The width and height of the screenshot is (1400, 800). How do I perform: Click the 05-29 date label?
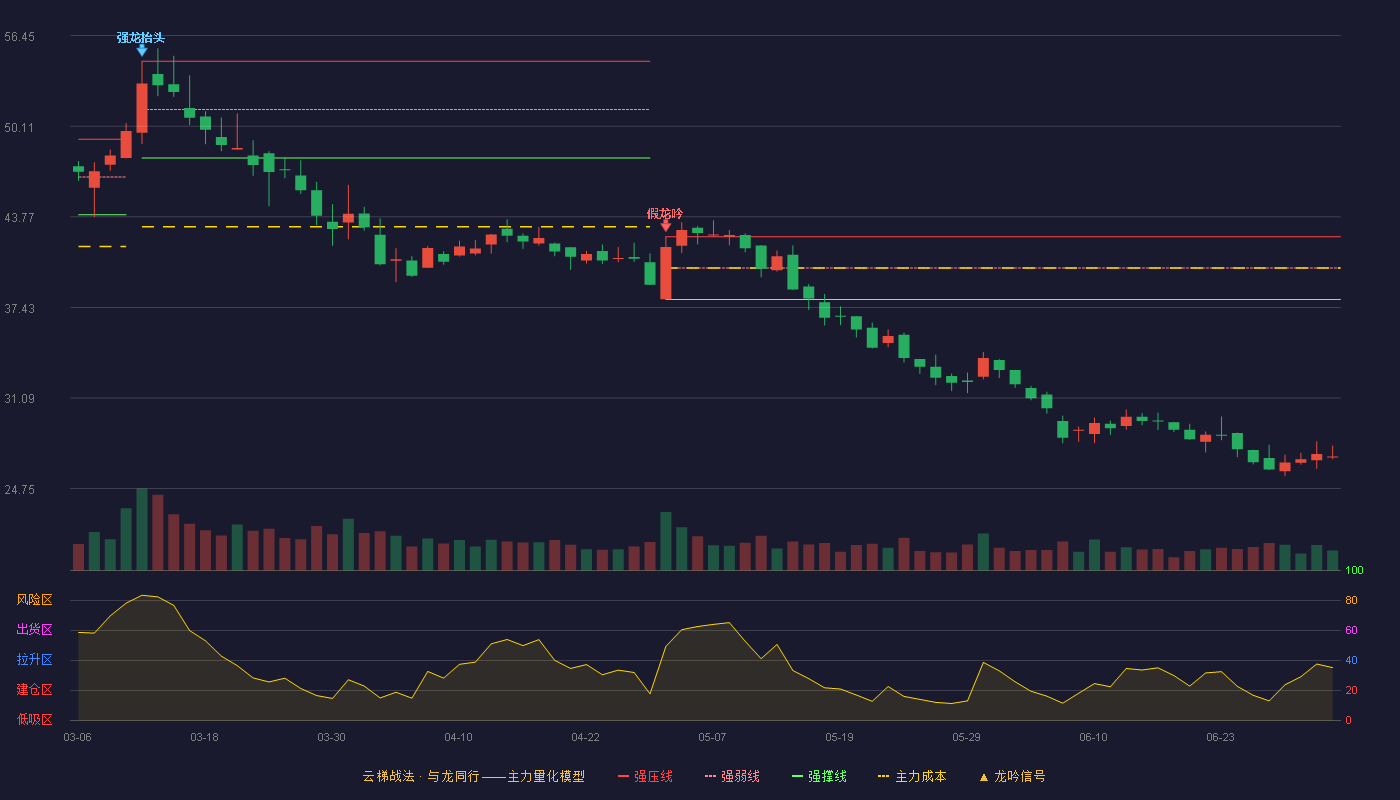(966, 737)
